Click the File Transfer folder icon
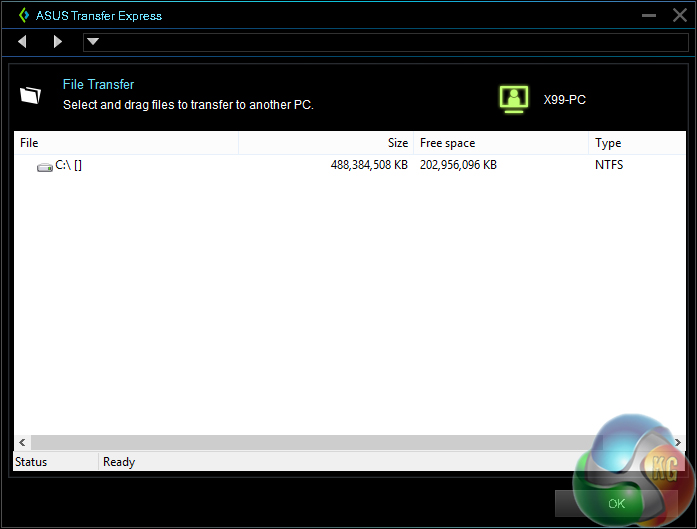The height and width of the screenshot is (529, 697). (x=30, y=95)
